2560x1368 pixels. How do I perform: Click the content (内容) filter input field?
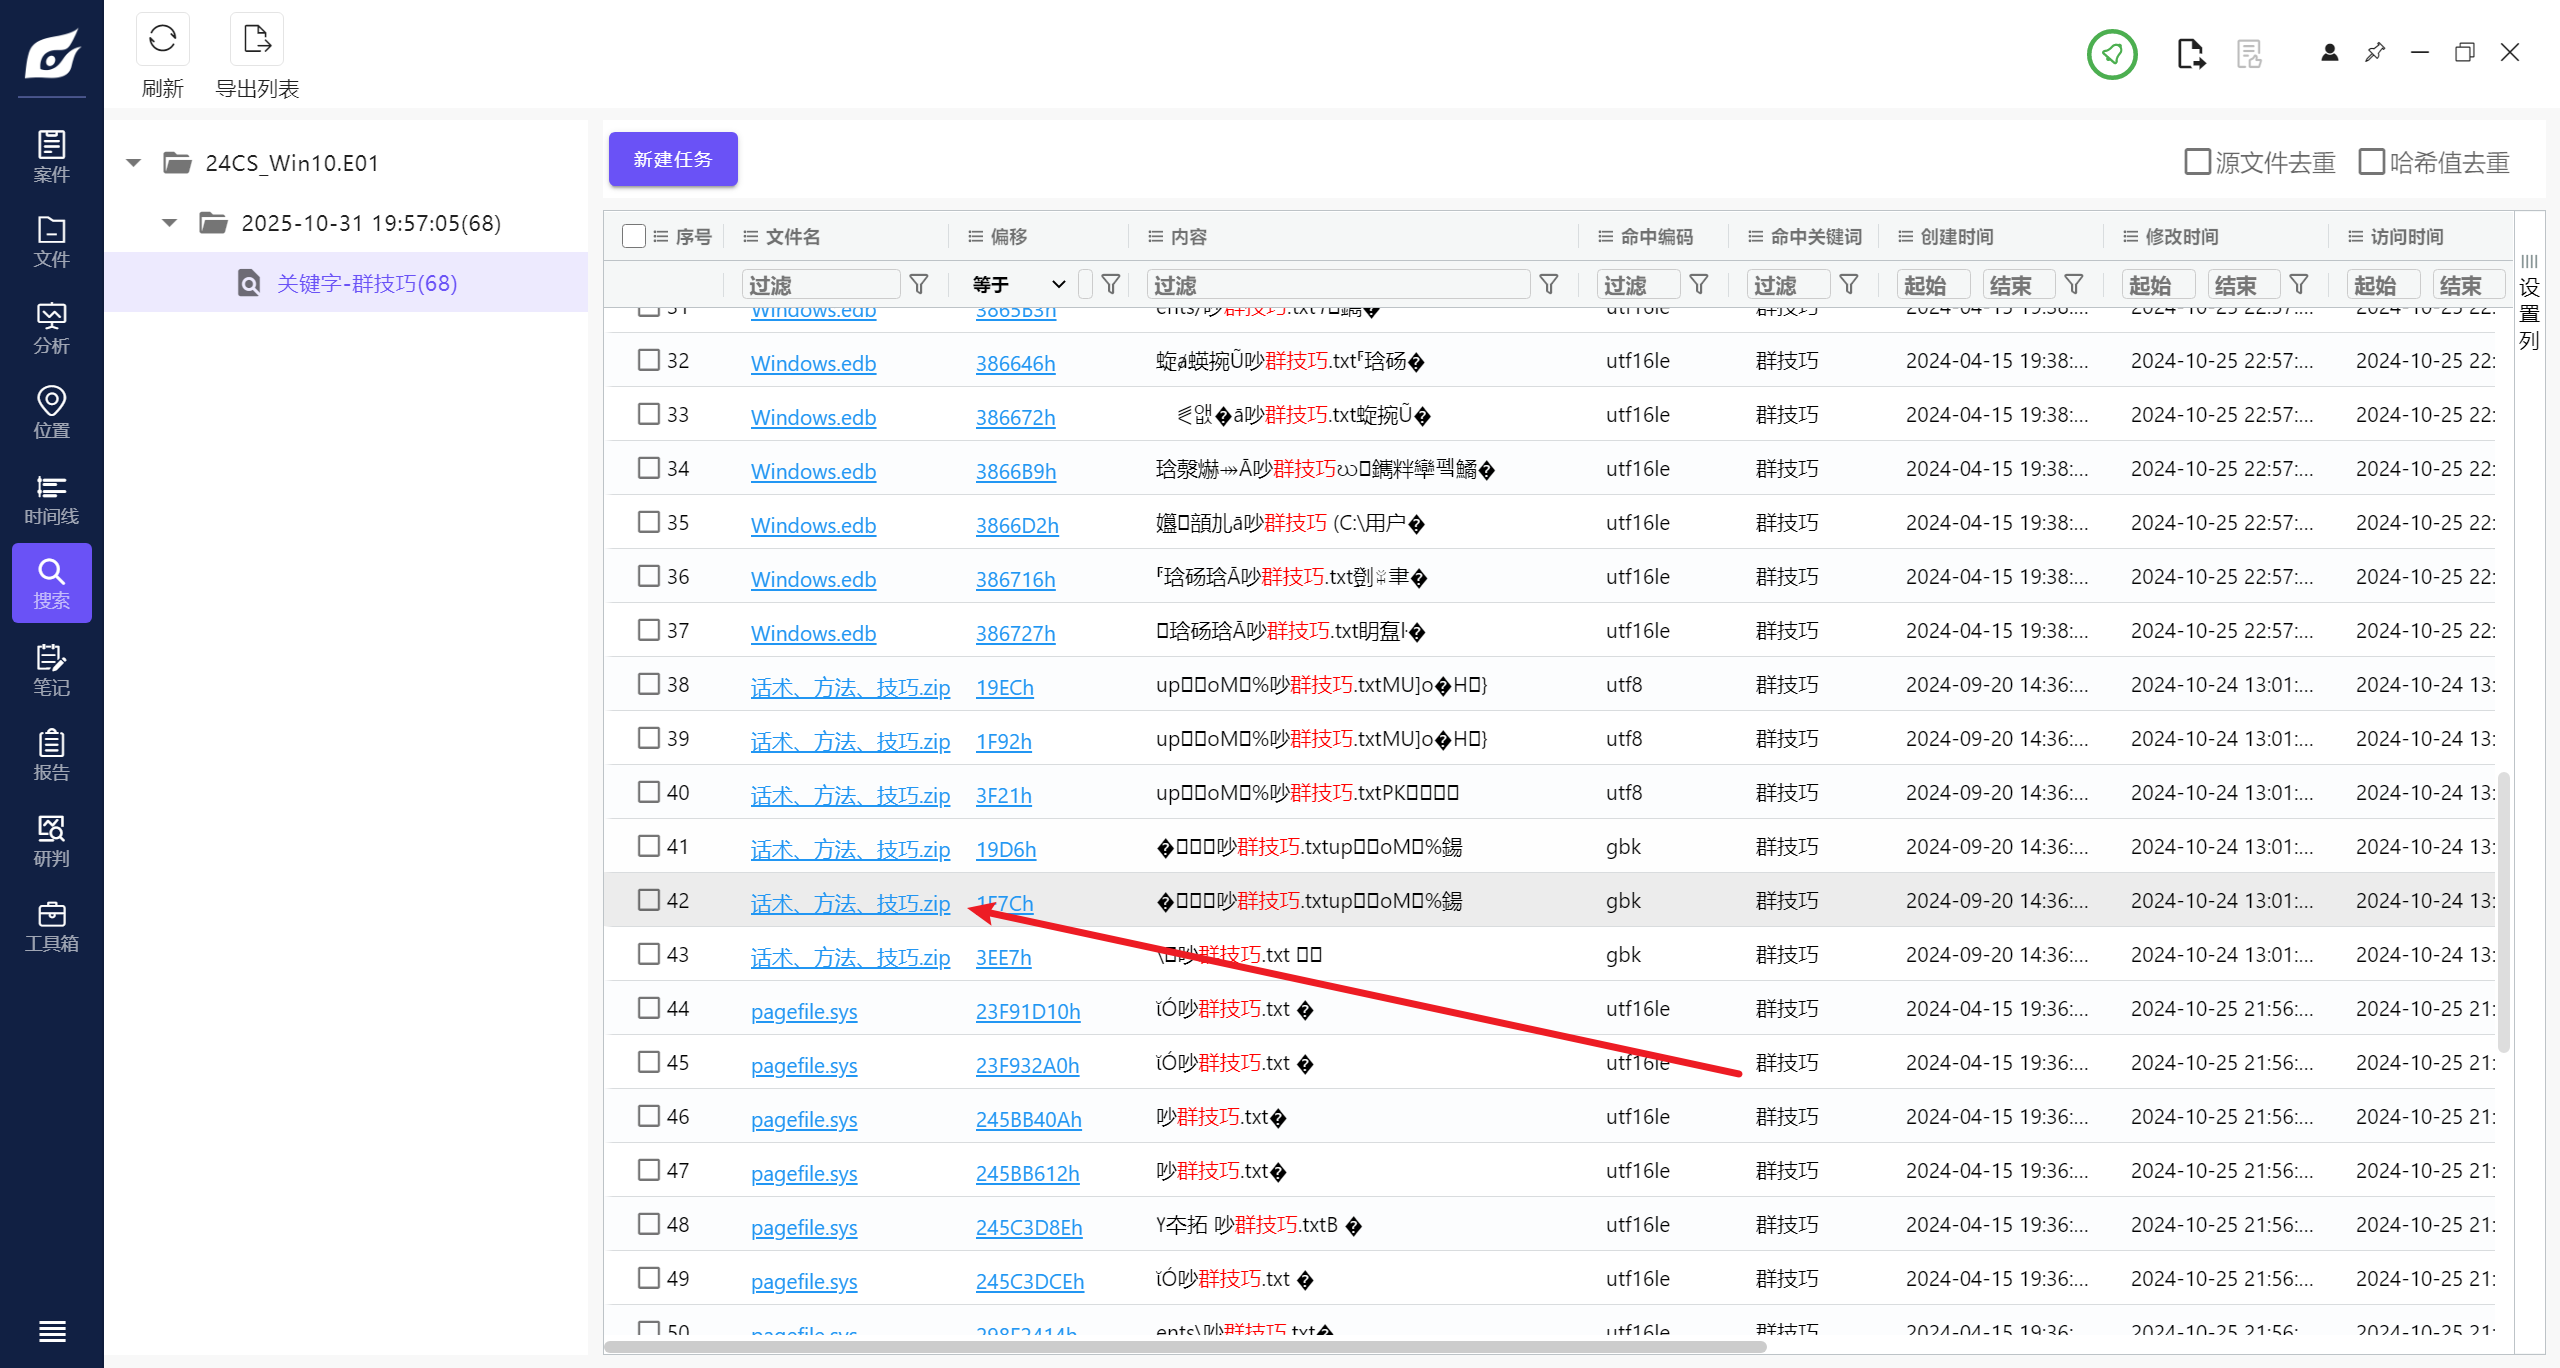click(x=1337, y=285)
